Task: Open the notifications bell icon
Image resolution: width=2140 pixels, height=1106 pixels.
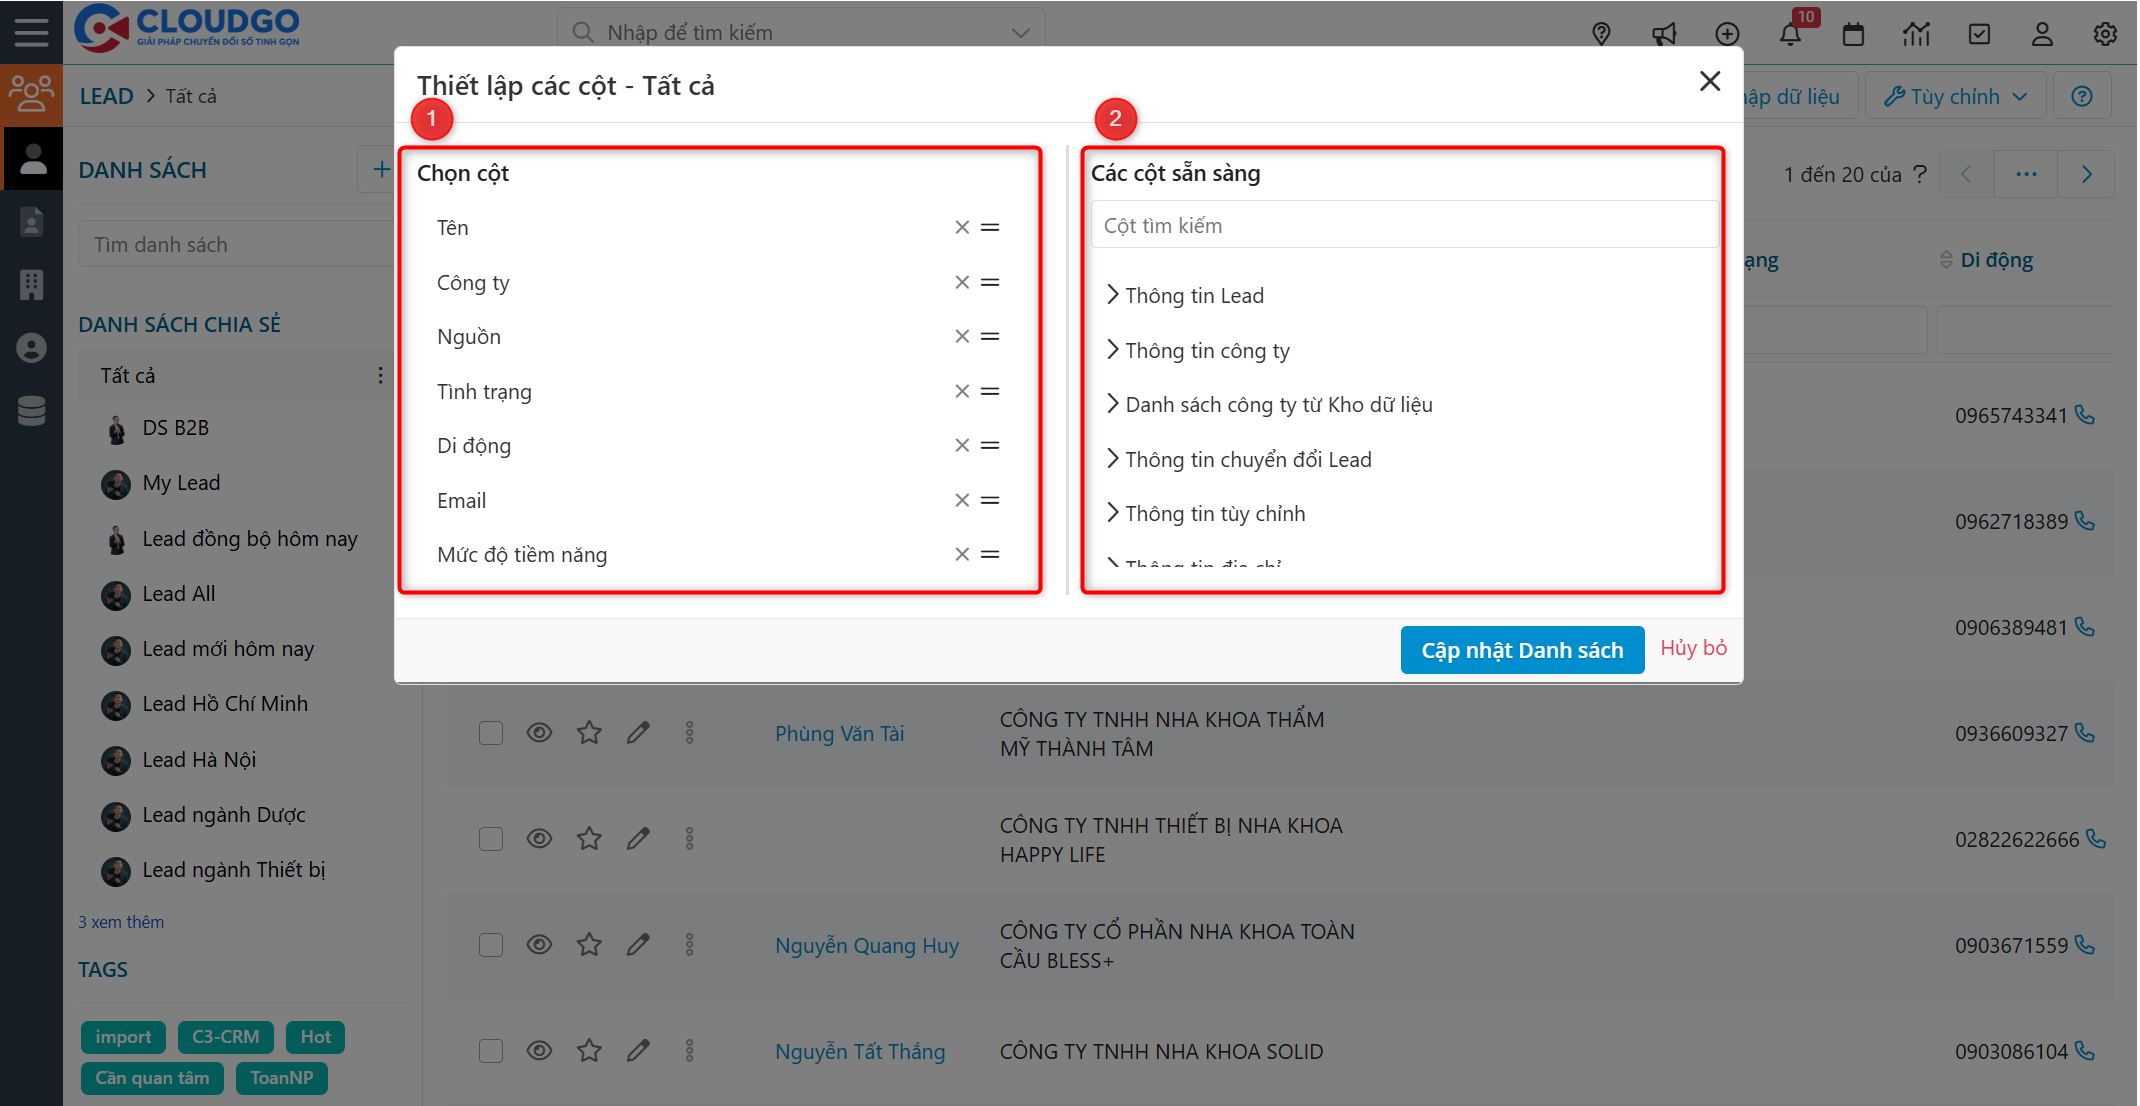Action: (x=1790, y=34)
